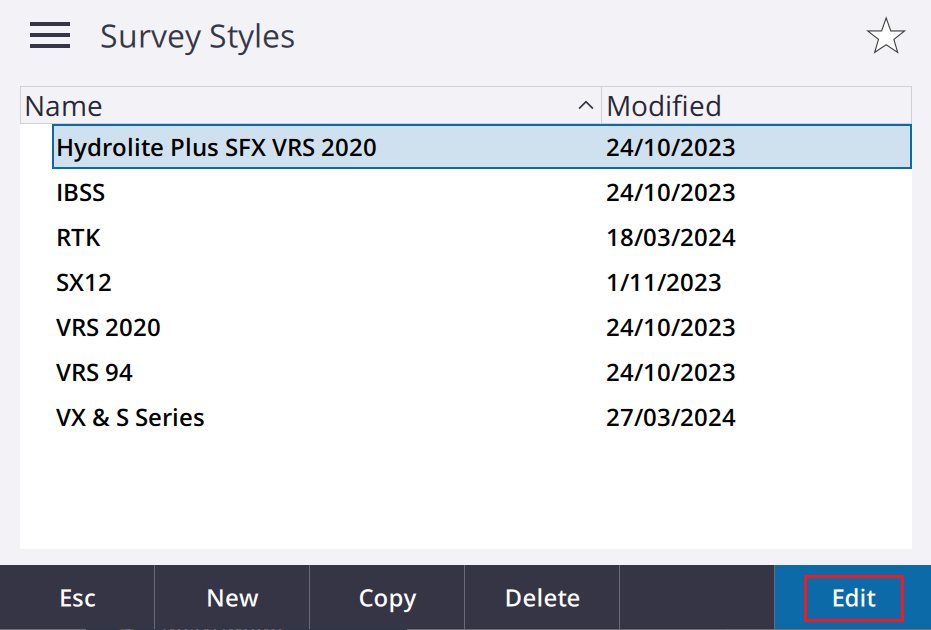This screenshot has height=630, width=931.
Task: Select the RTK survey style
Action: tap(482, 238)
